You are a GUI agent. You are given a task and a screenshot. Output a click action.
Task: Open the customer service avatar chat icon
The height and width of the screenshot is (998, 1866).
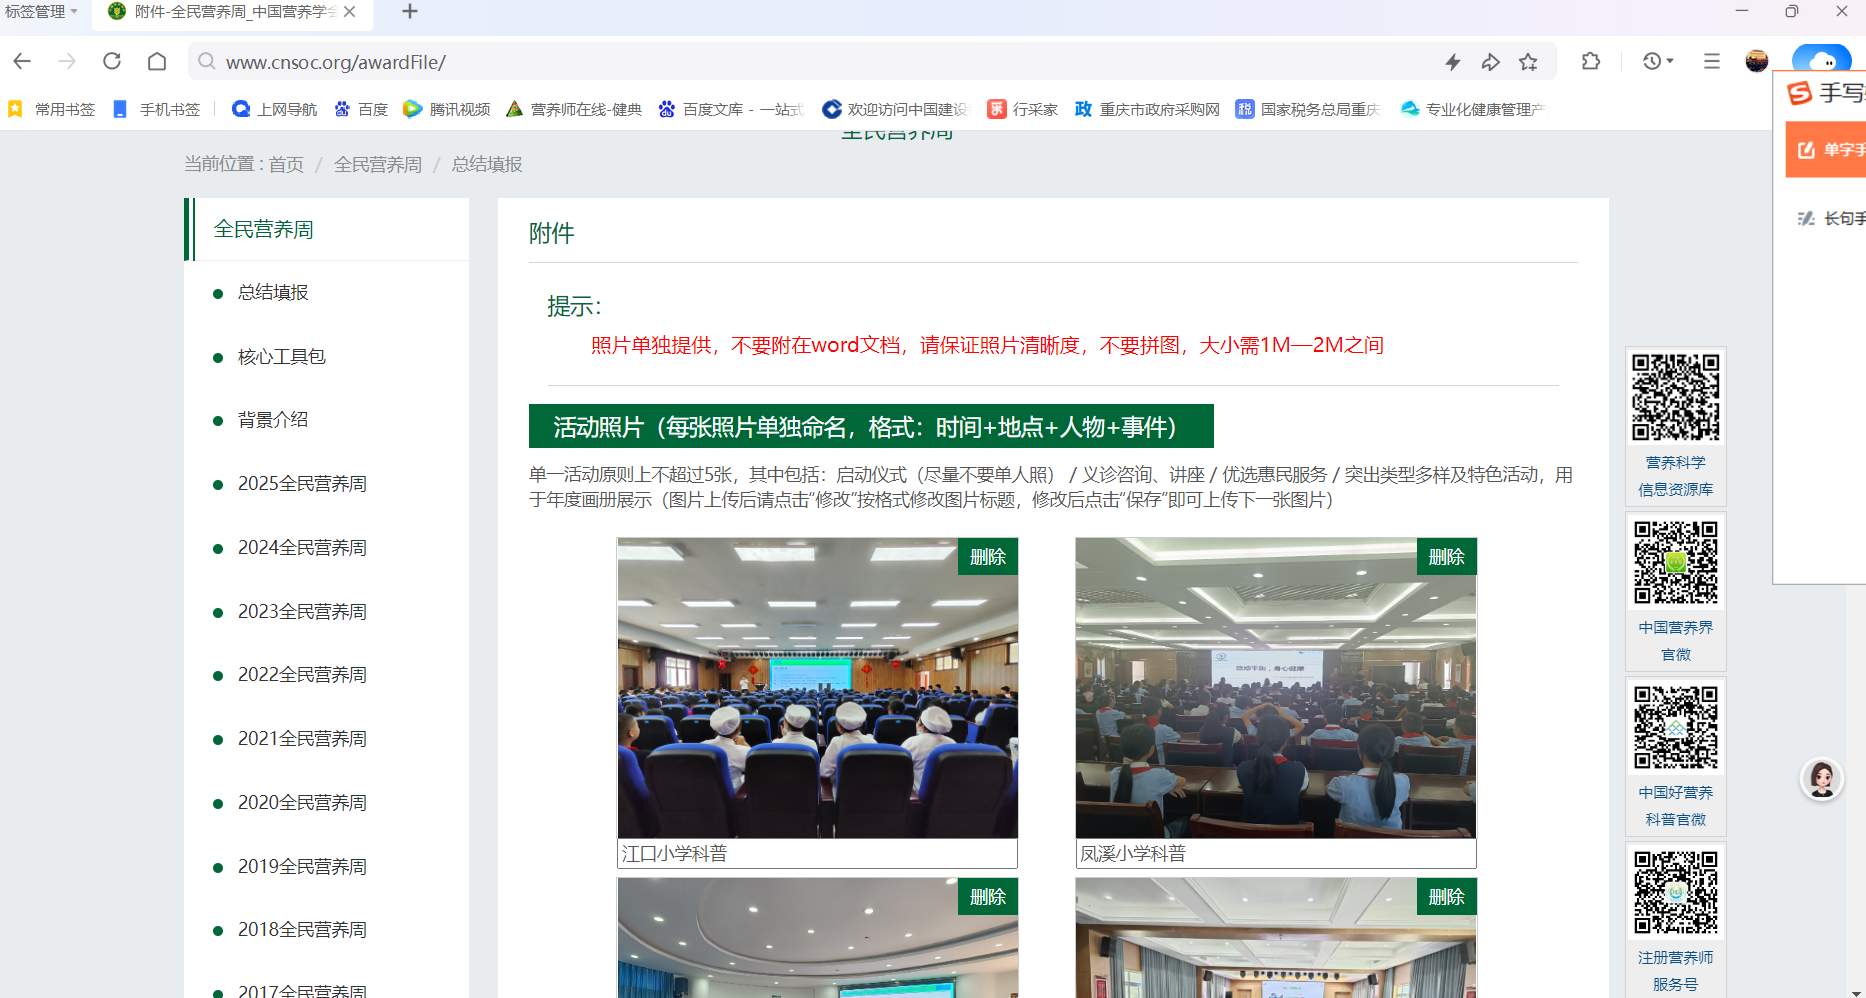click(x=1822, y=779)
